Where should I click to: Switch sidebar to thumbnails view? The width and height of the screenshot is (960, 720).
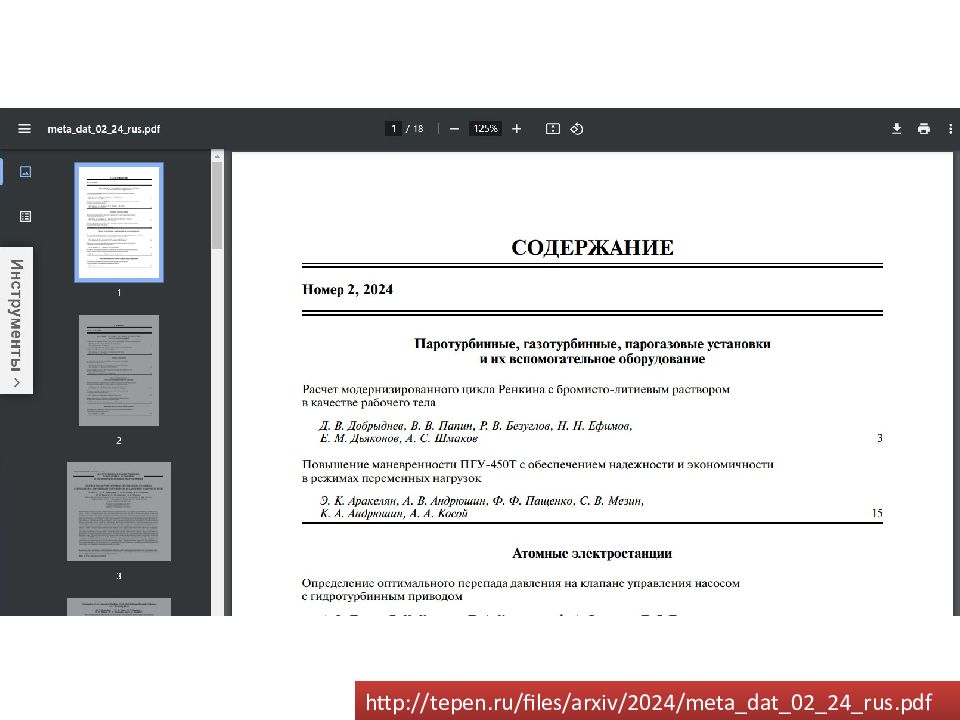coord(26,172)
